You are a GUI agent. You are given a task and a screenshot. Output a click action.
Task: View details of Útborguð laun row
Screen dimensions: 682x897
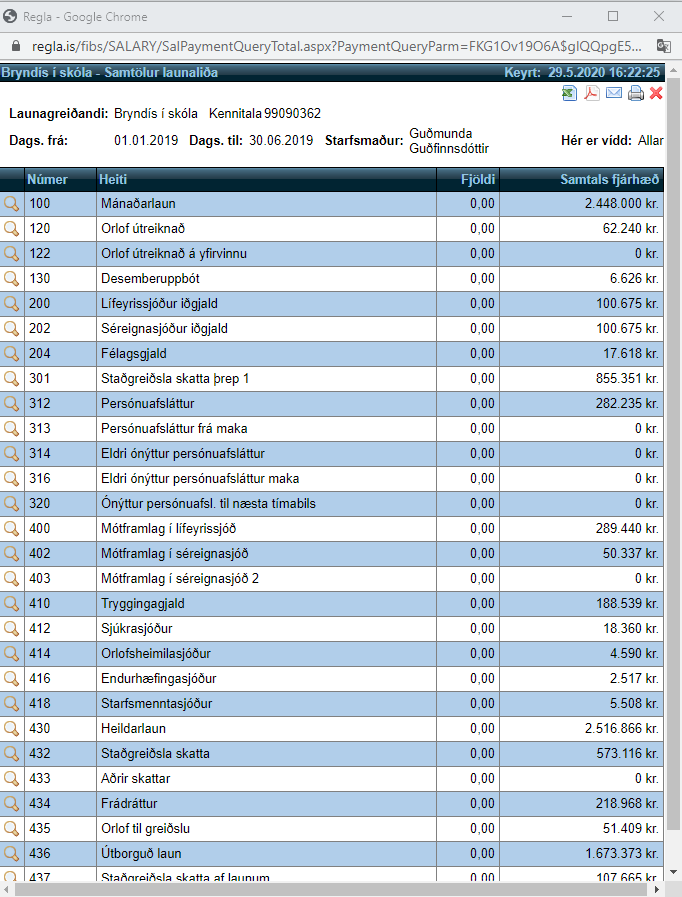[12, 854]
